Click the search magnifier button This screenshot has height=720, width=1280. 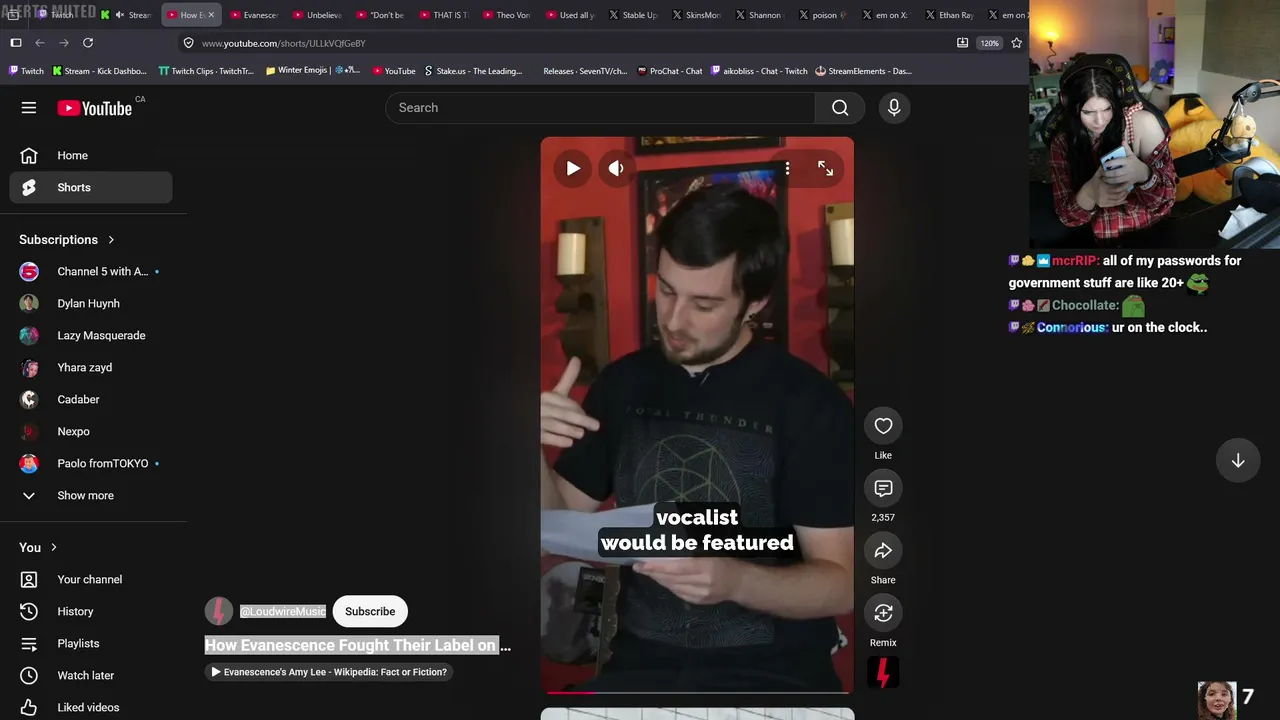point(840,108)
